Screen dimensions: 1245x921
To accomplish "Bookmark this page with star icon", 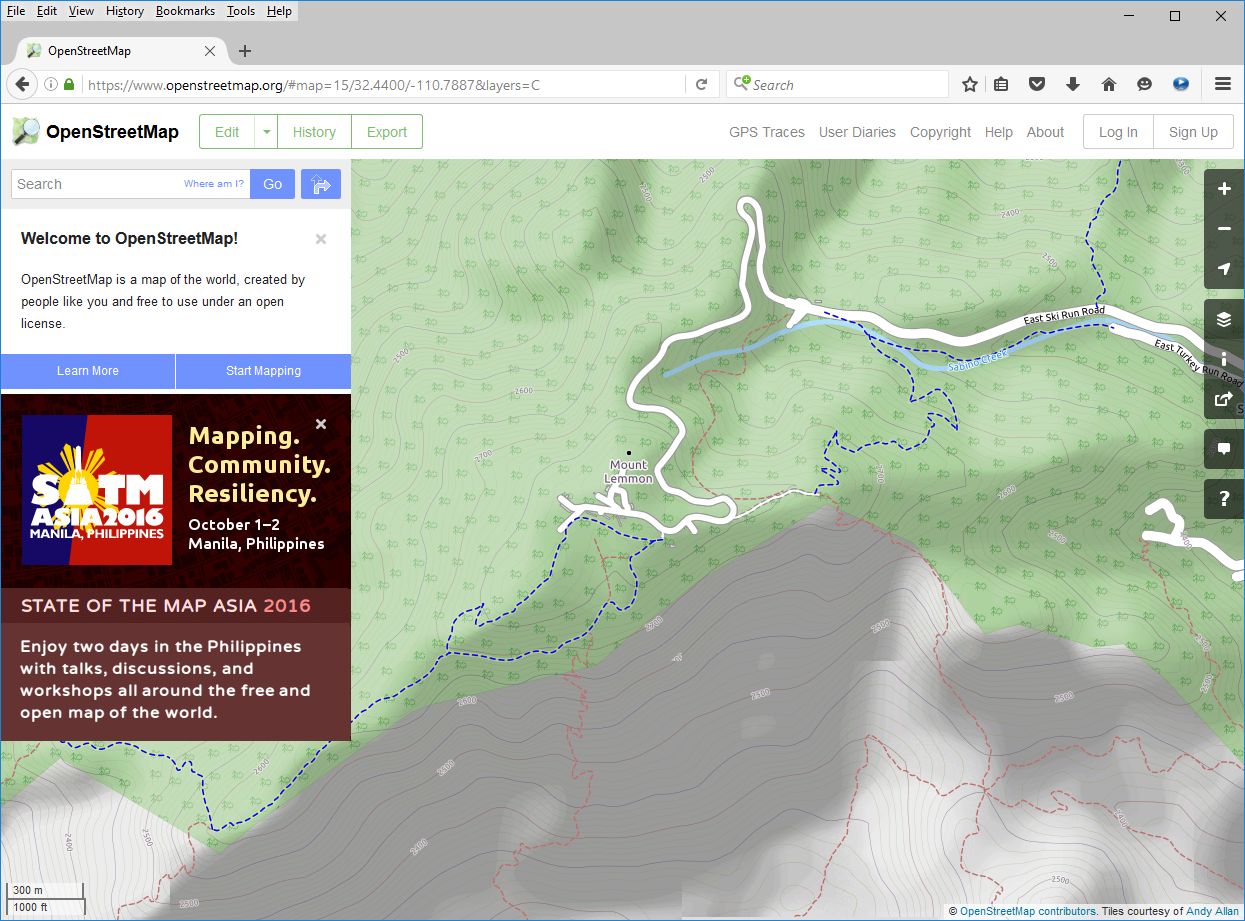I will point(969,85).
